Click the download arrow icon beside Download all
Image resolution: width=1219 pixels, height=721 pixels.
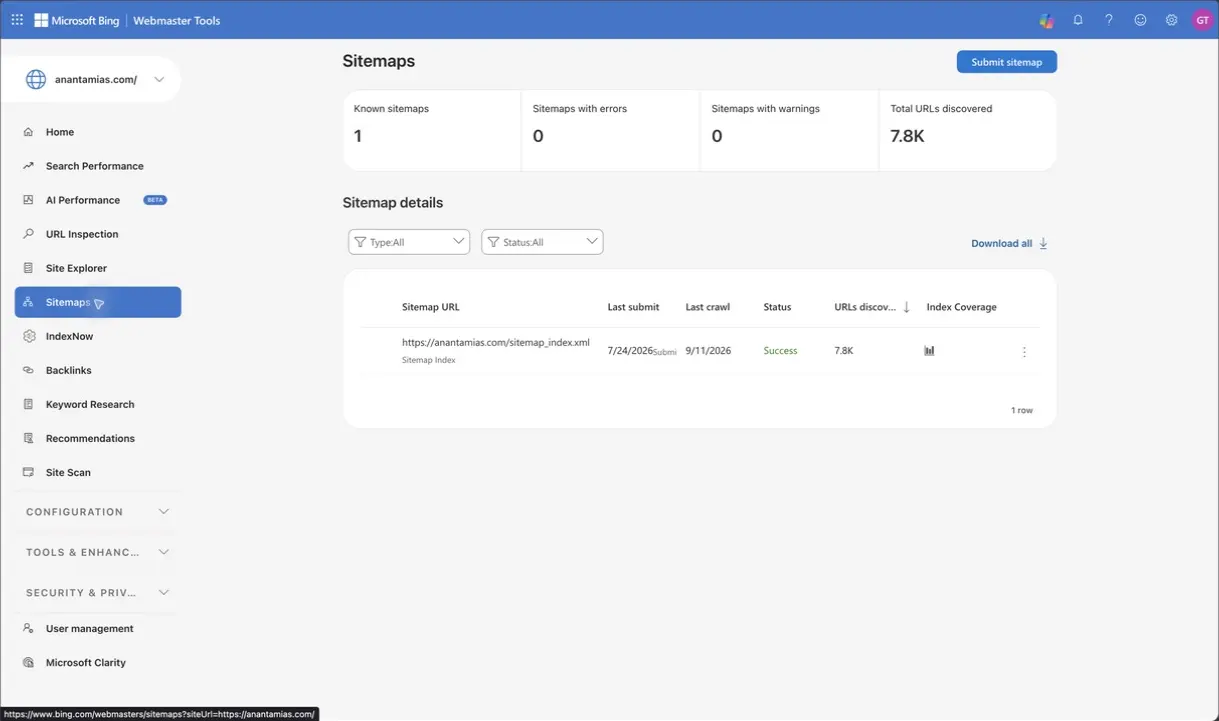(1043, 243)
